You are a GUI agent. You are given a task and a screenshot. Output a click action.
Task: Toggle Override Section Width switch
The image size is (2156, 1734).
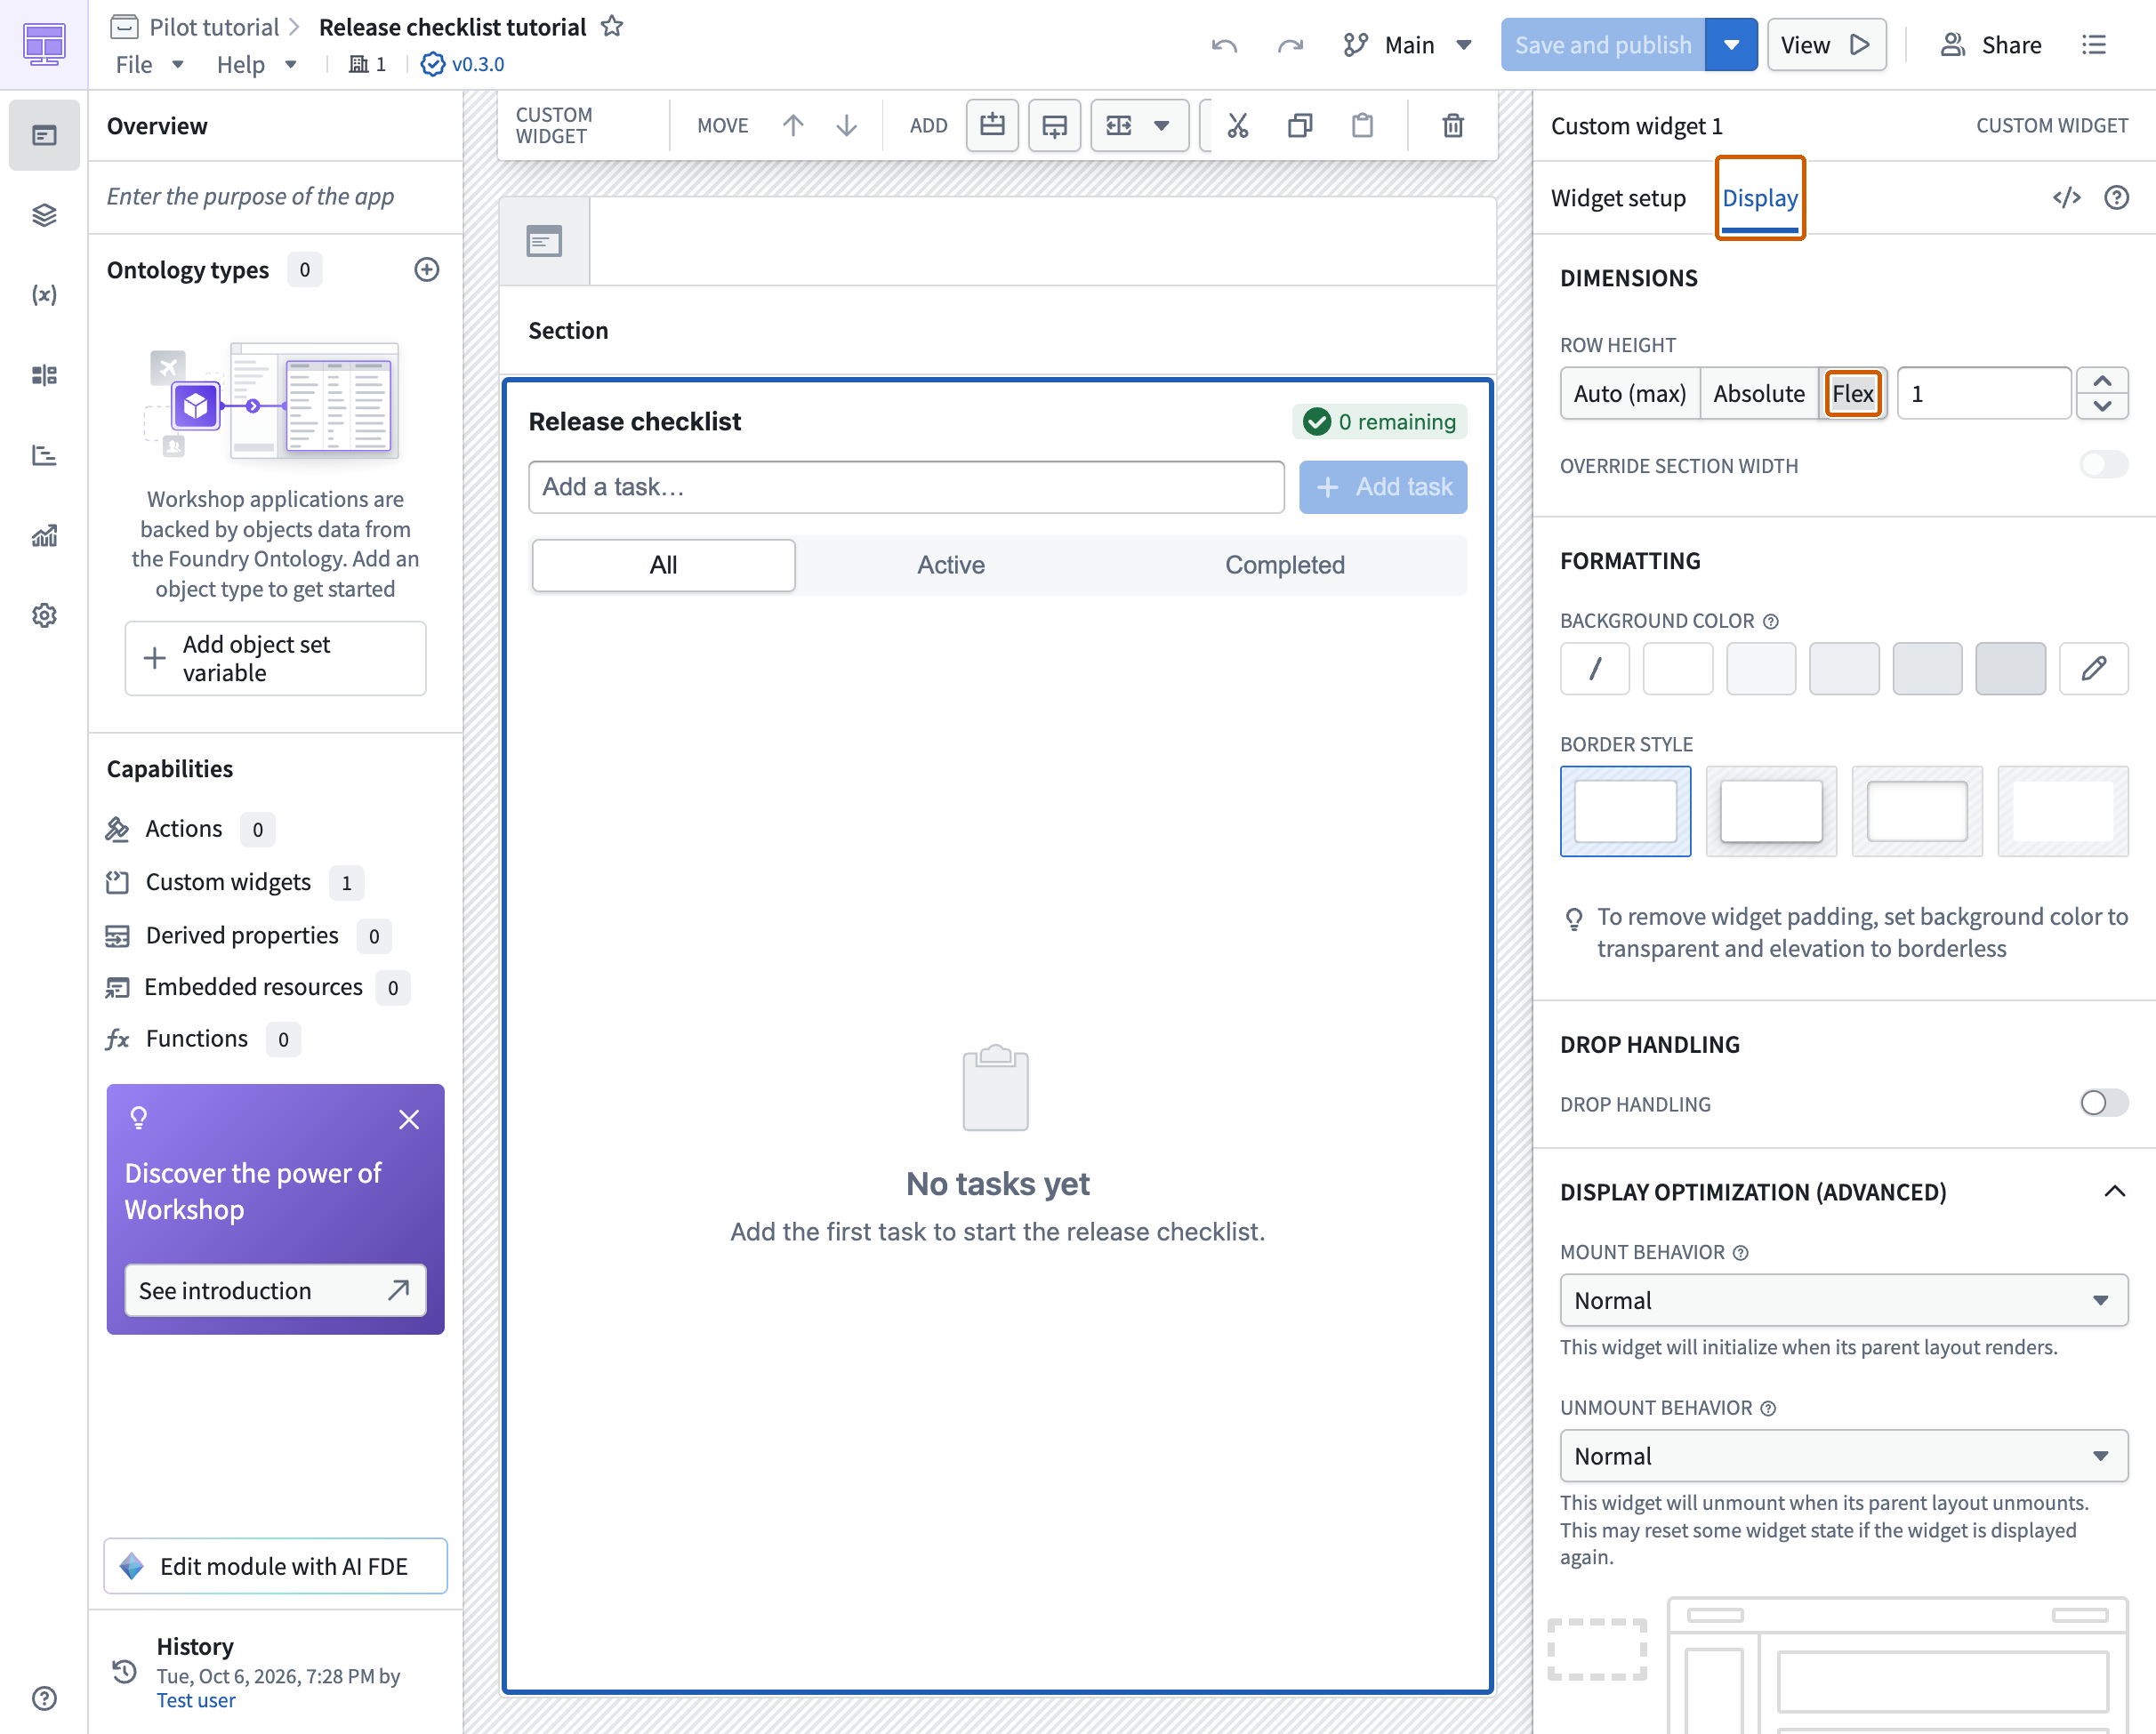coord(2104,465)
